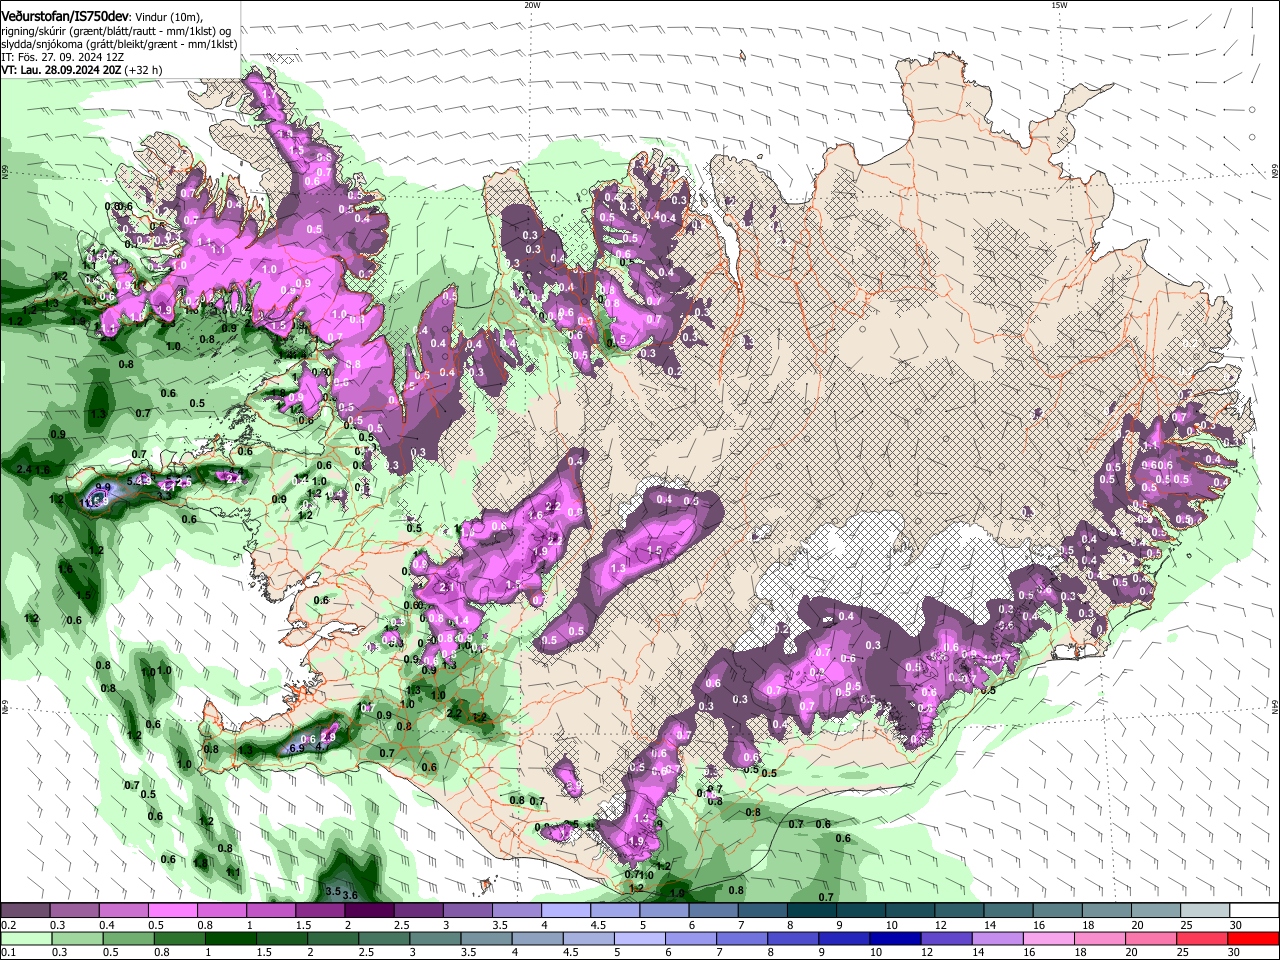The image size is (1280, 960).
Task: Select the bright red 30 rain legend swatch
Action: pyautogui.click(x=1252, y=938)
